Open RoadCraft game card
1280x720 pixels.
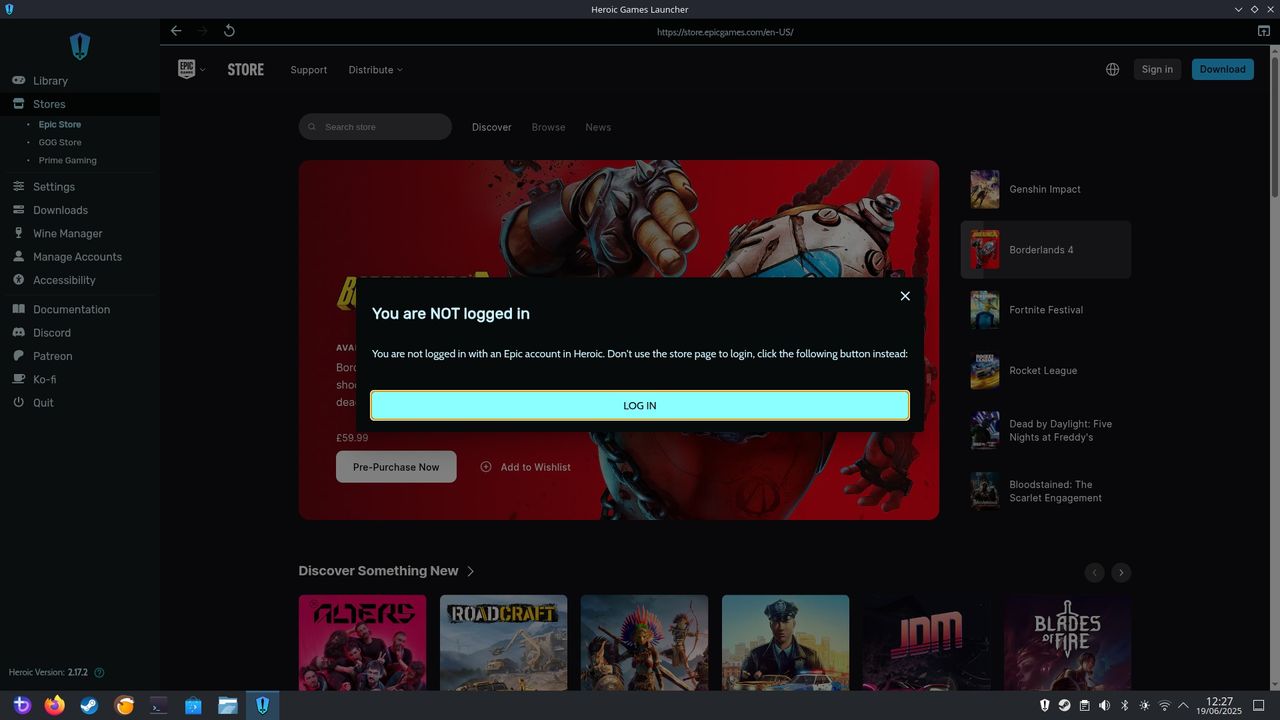(503, 643)
